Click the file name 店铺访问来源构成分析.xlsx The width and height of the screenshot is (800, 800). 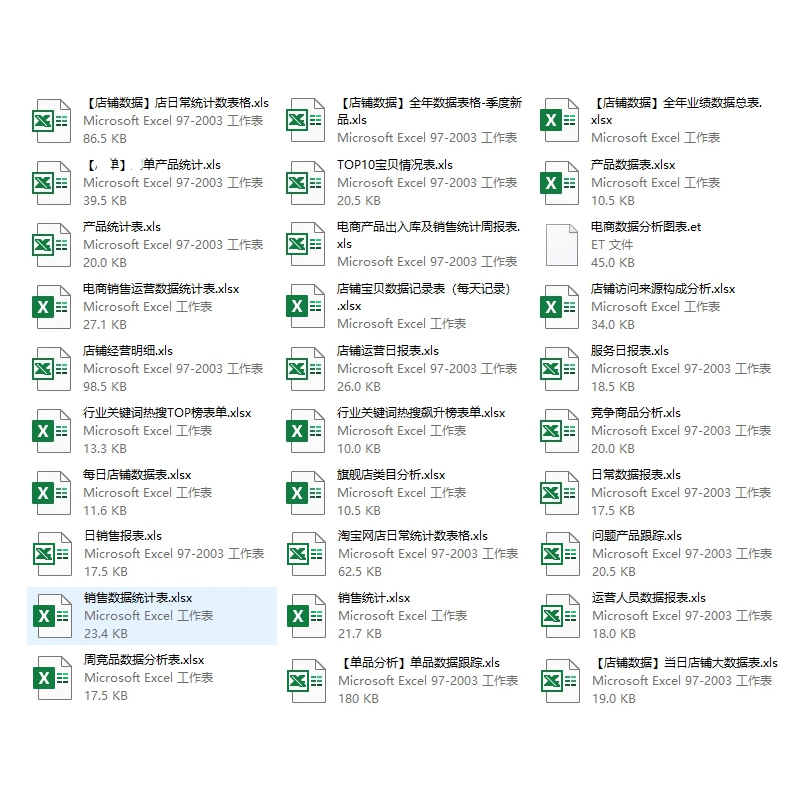pyautogui.click(x=663, y=289)
